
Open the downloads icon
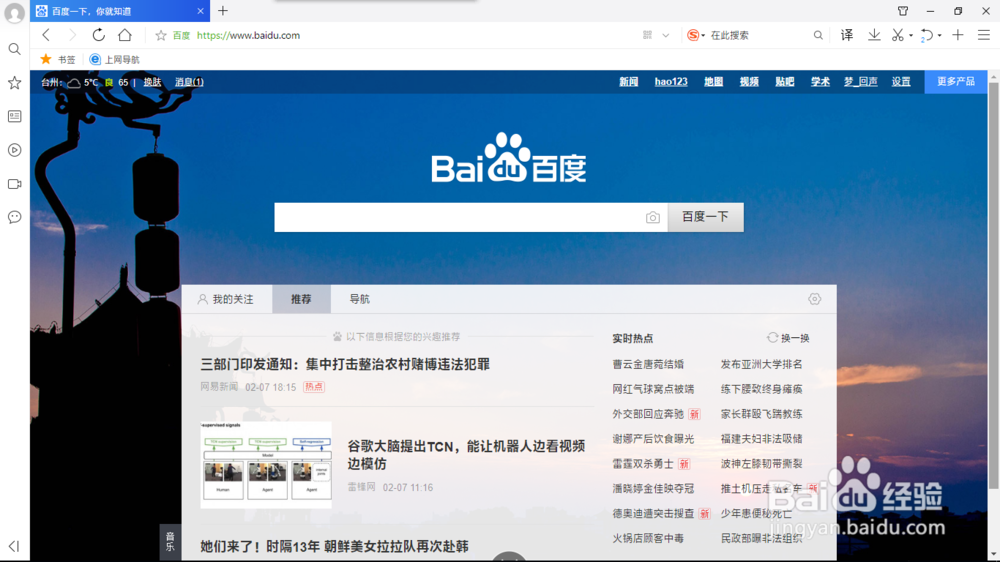[874, 35]
